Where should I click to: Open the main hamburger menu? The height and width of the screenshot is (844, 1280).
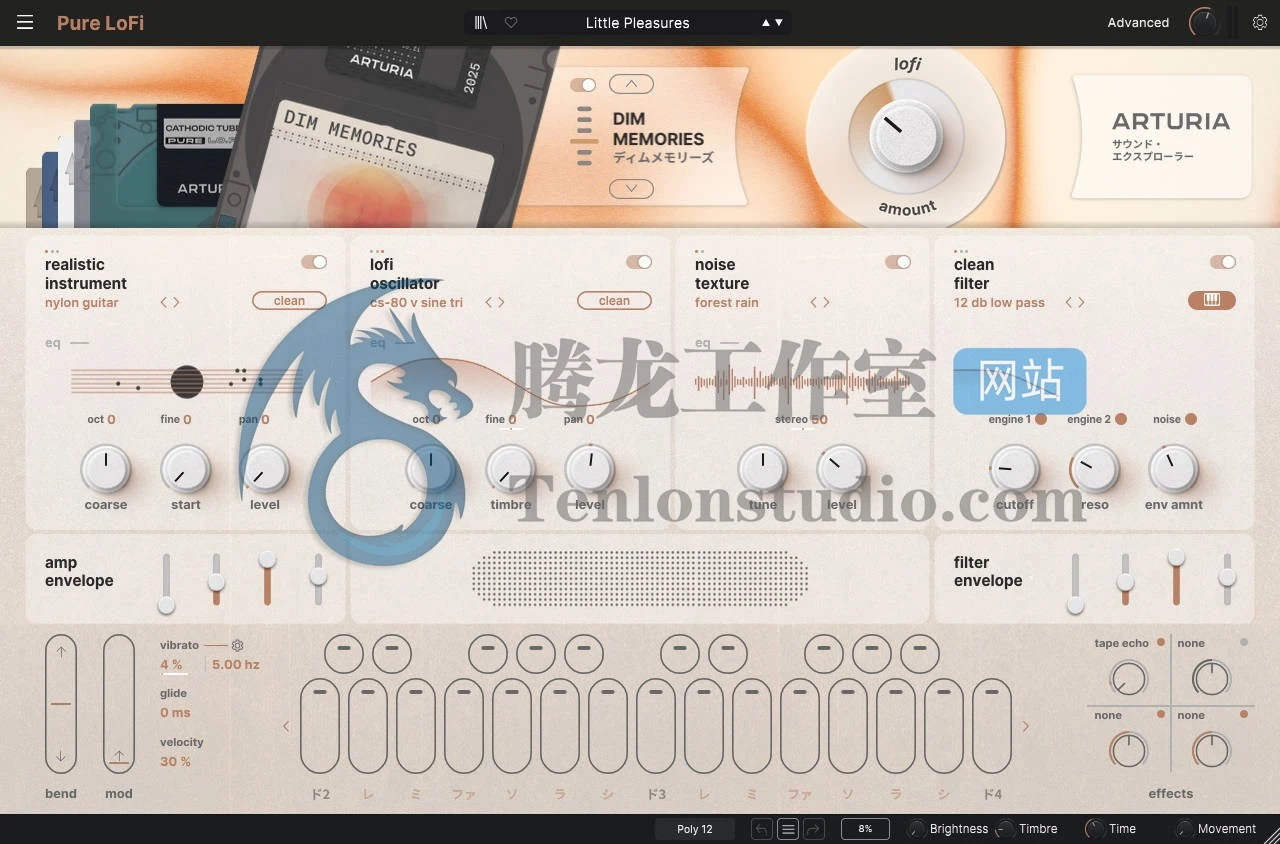click(25, 22)
